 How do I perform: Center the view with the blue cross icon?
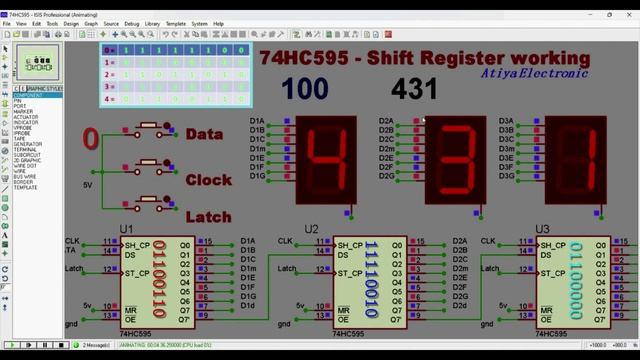(115, 35)
